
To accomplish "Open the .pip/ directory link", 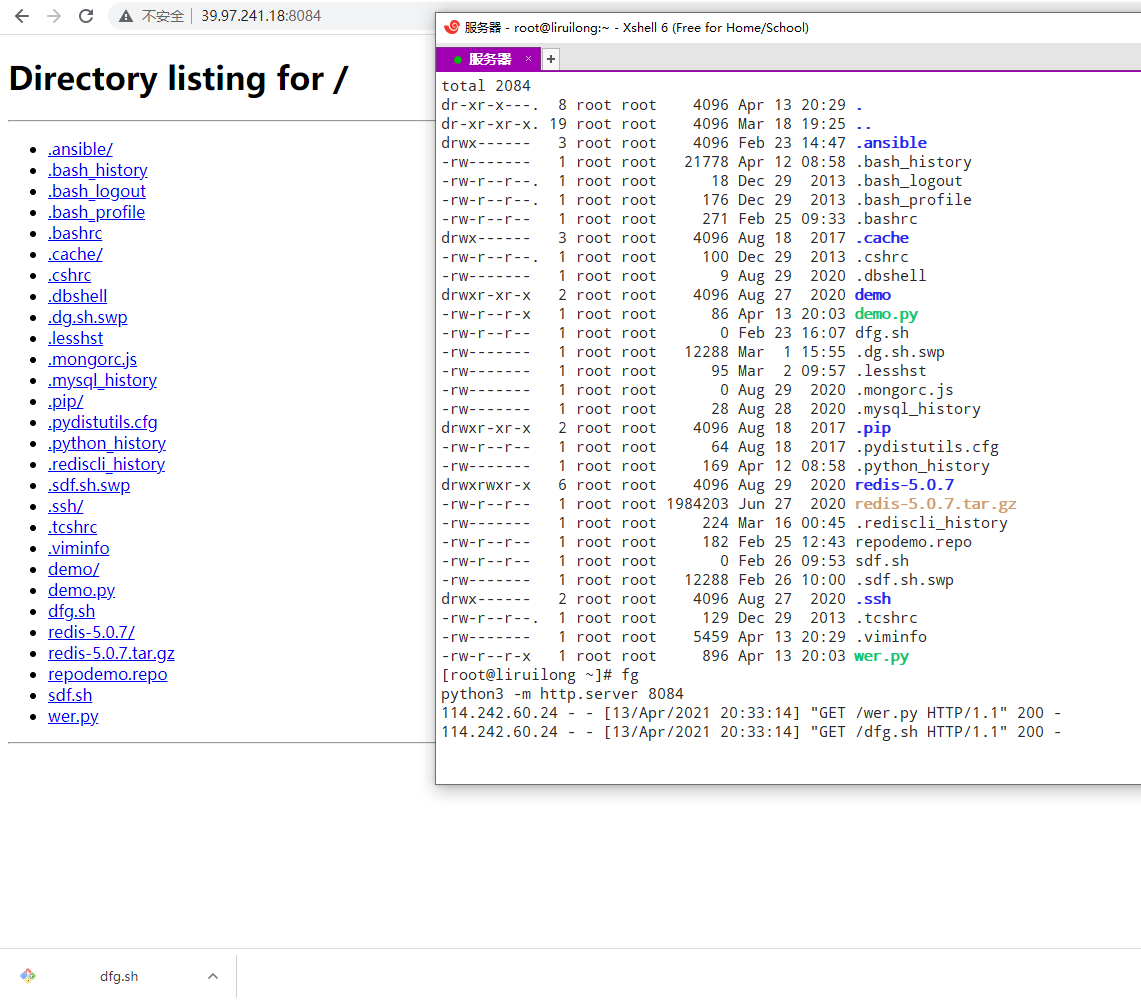I will point(65,402).
